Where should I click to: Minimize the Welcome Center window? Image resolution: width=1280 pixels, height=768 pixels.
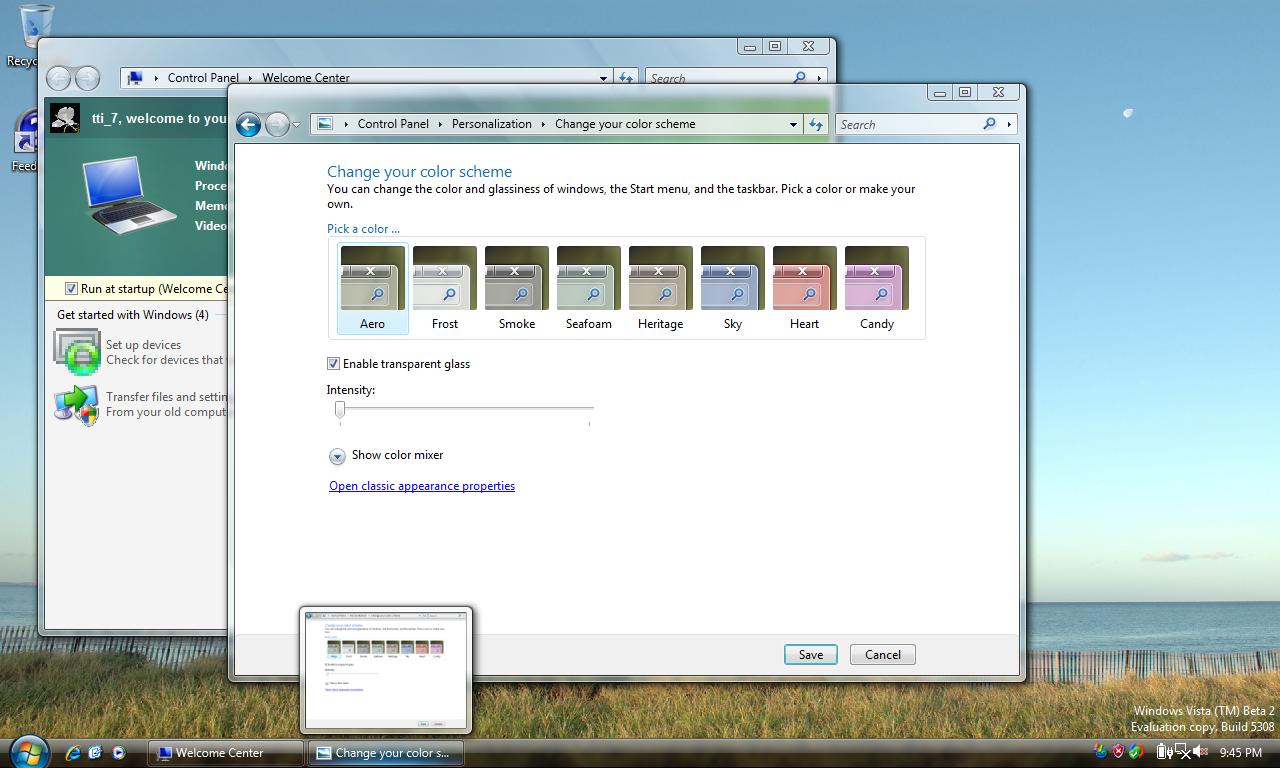750,46
